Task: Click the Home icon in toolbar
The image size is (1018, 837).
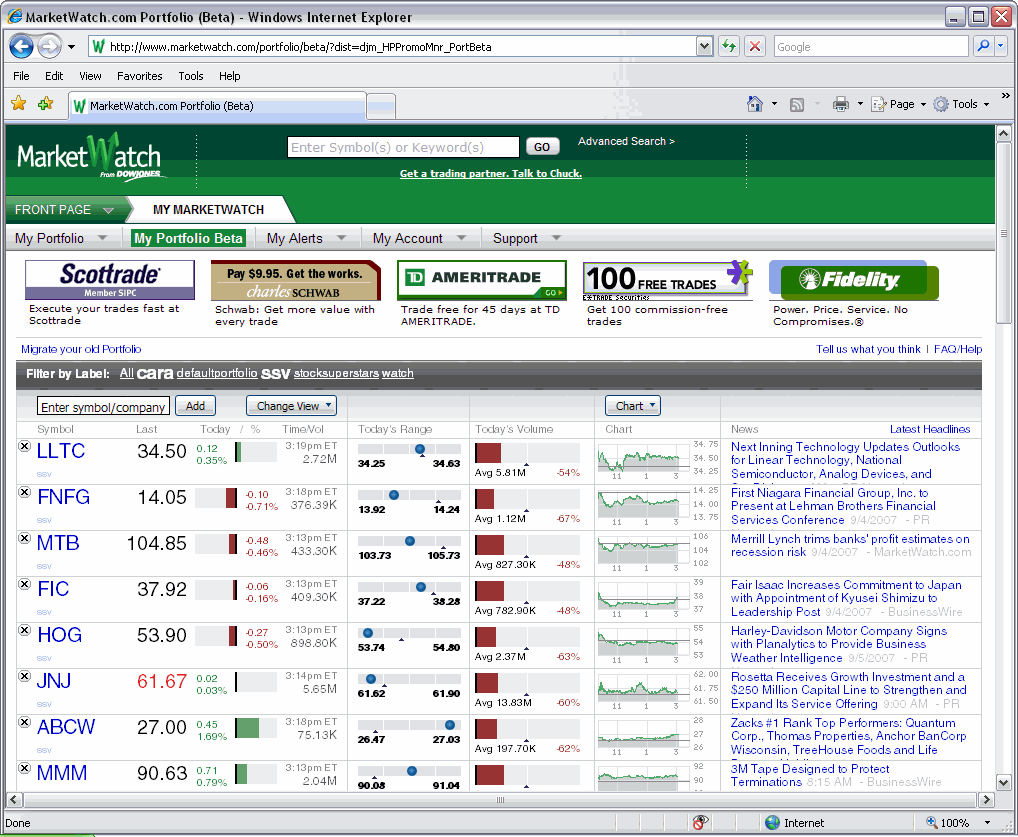Action: pyautogui.click(x=756, y=104)
